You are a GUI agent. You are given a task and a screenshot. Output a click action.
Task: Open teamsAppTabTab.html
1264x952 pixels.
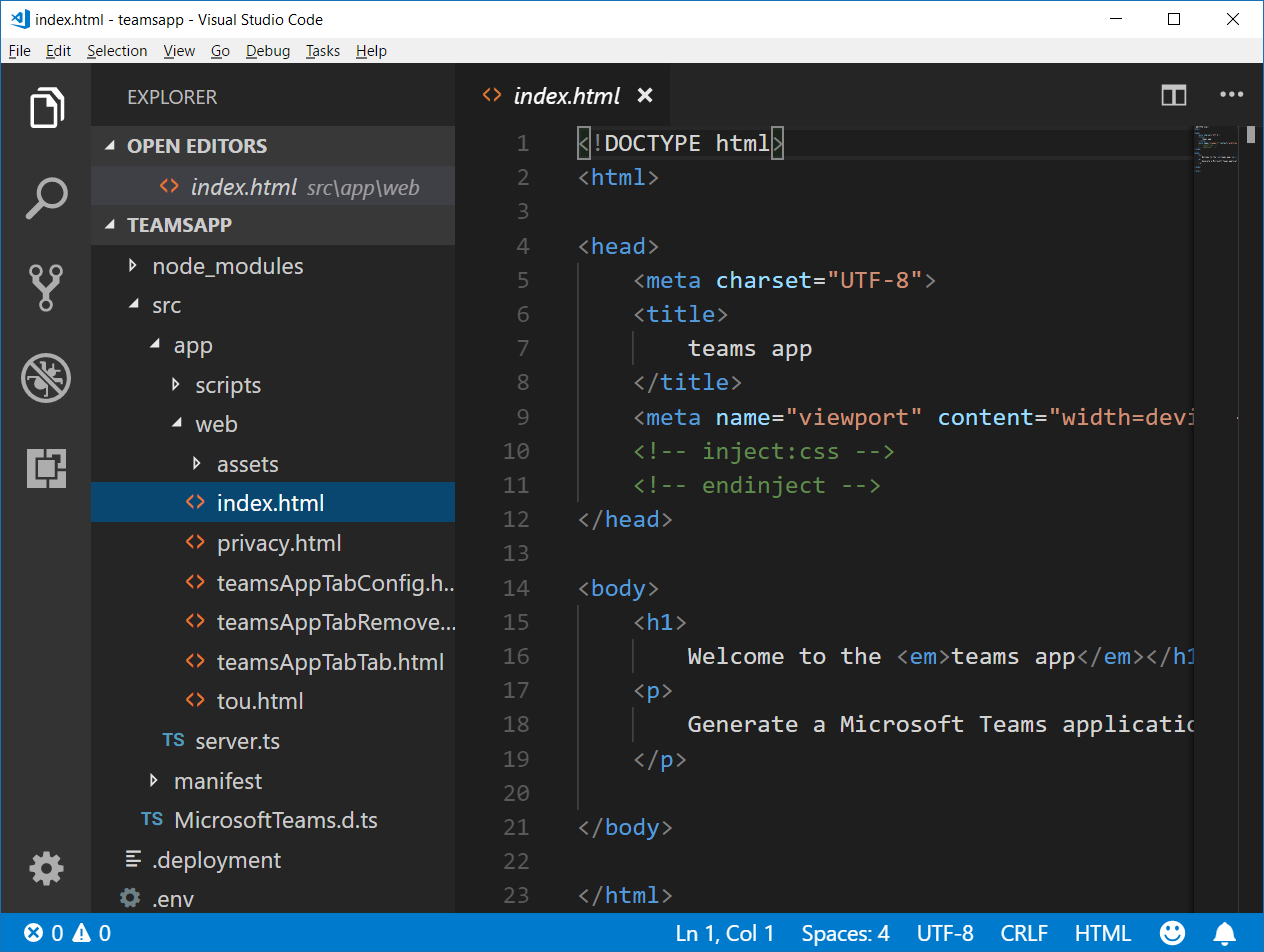coord(273,661)
